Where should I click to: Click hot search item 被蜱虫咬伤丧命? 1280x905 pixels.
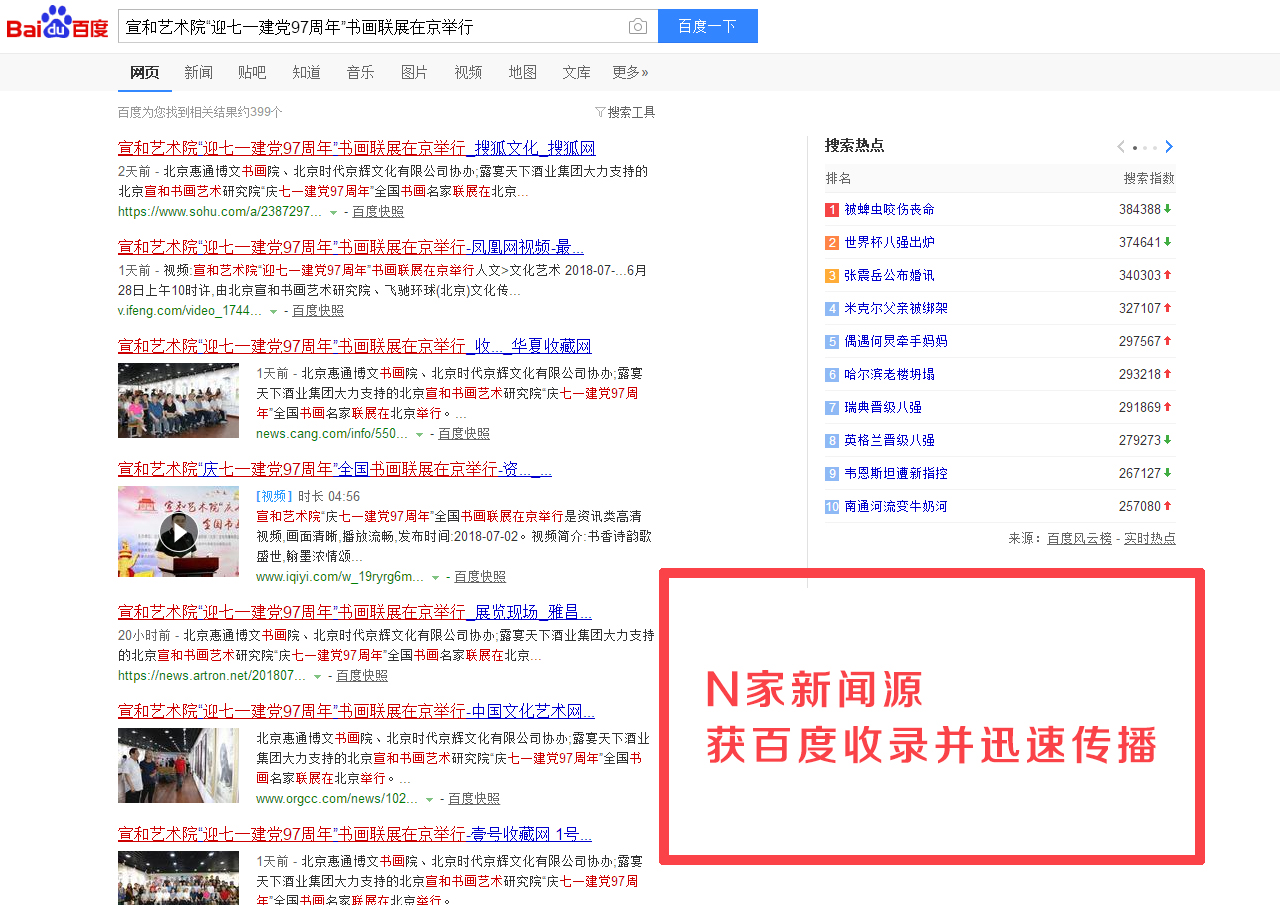point(889,209)
